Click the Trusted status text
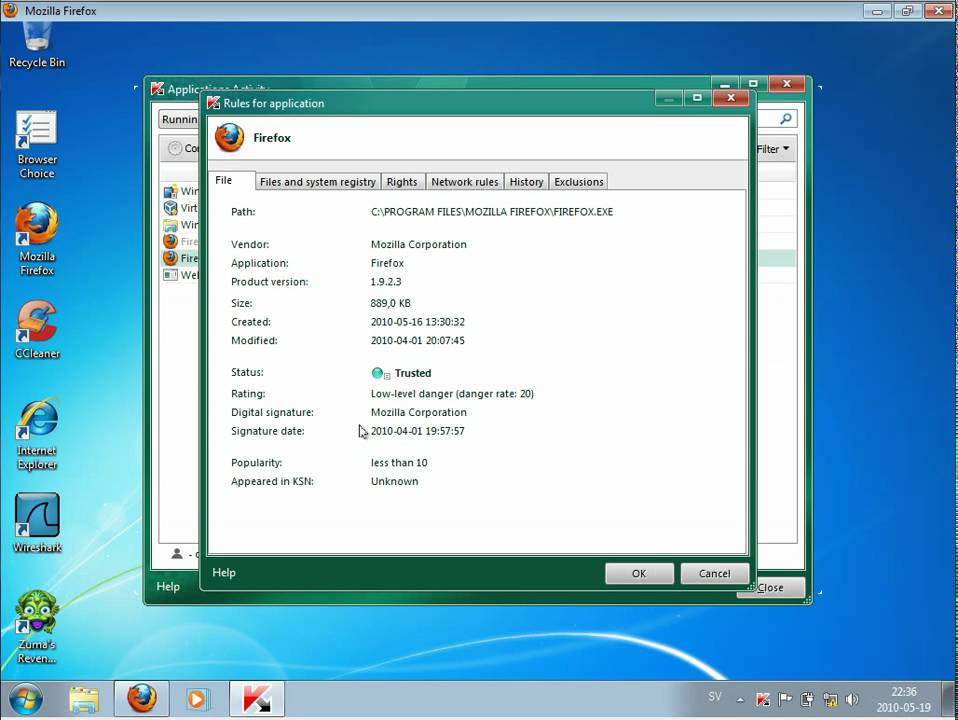The width and height of the screenshot is (958, 720). [x=413, y=373]
